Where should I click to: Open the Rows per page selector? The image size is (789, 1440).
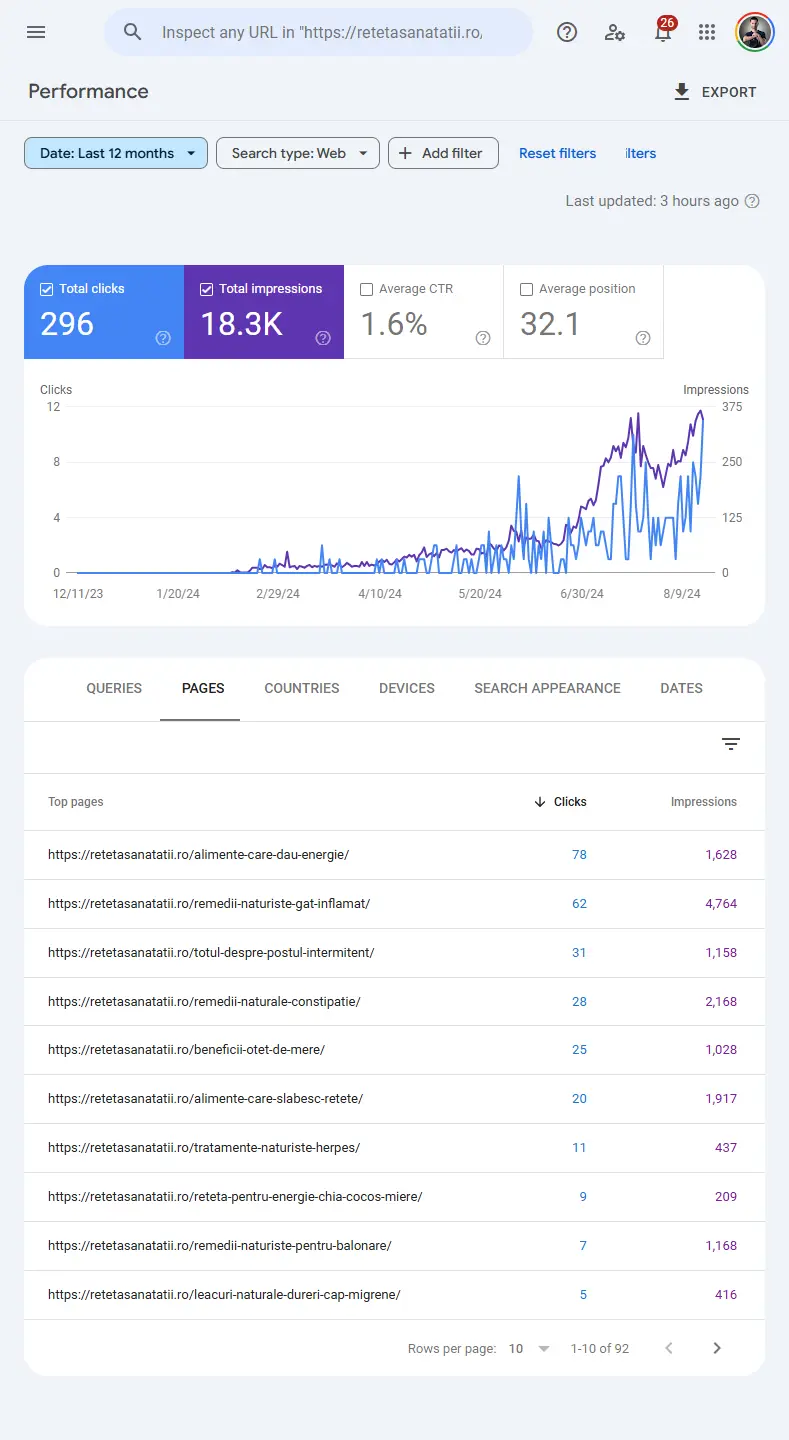[527, 1348]
